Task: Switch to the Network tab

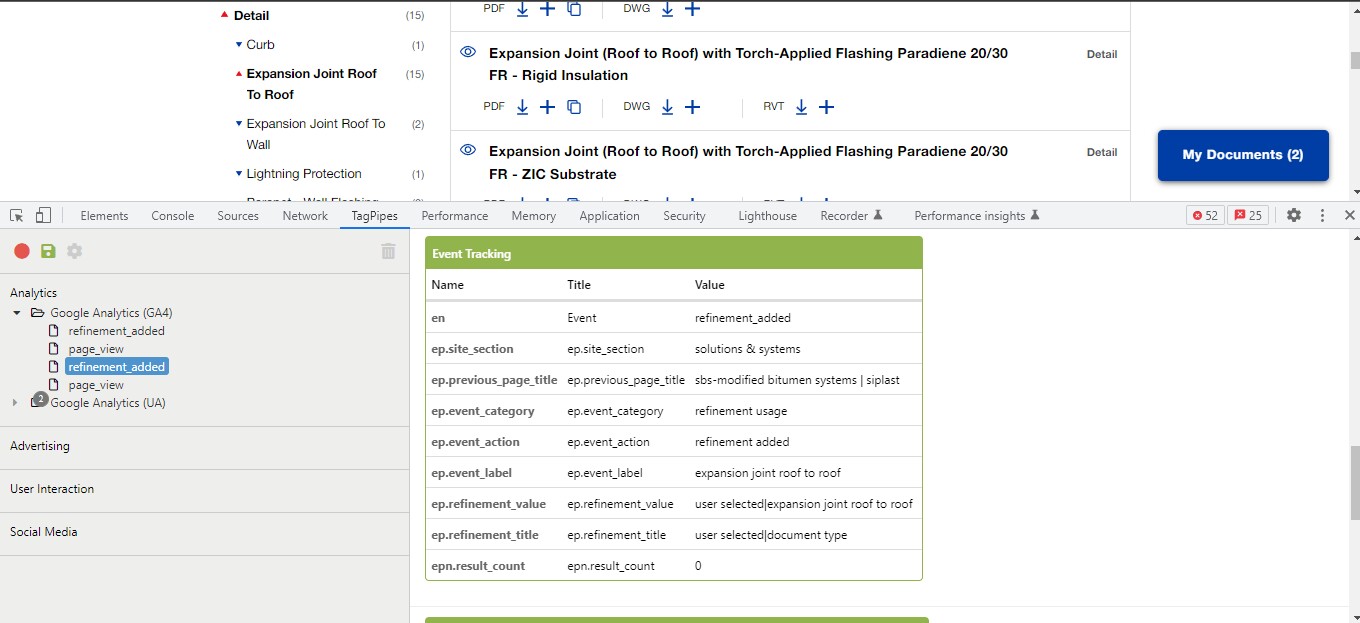Action: point(305,215)
